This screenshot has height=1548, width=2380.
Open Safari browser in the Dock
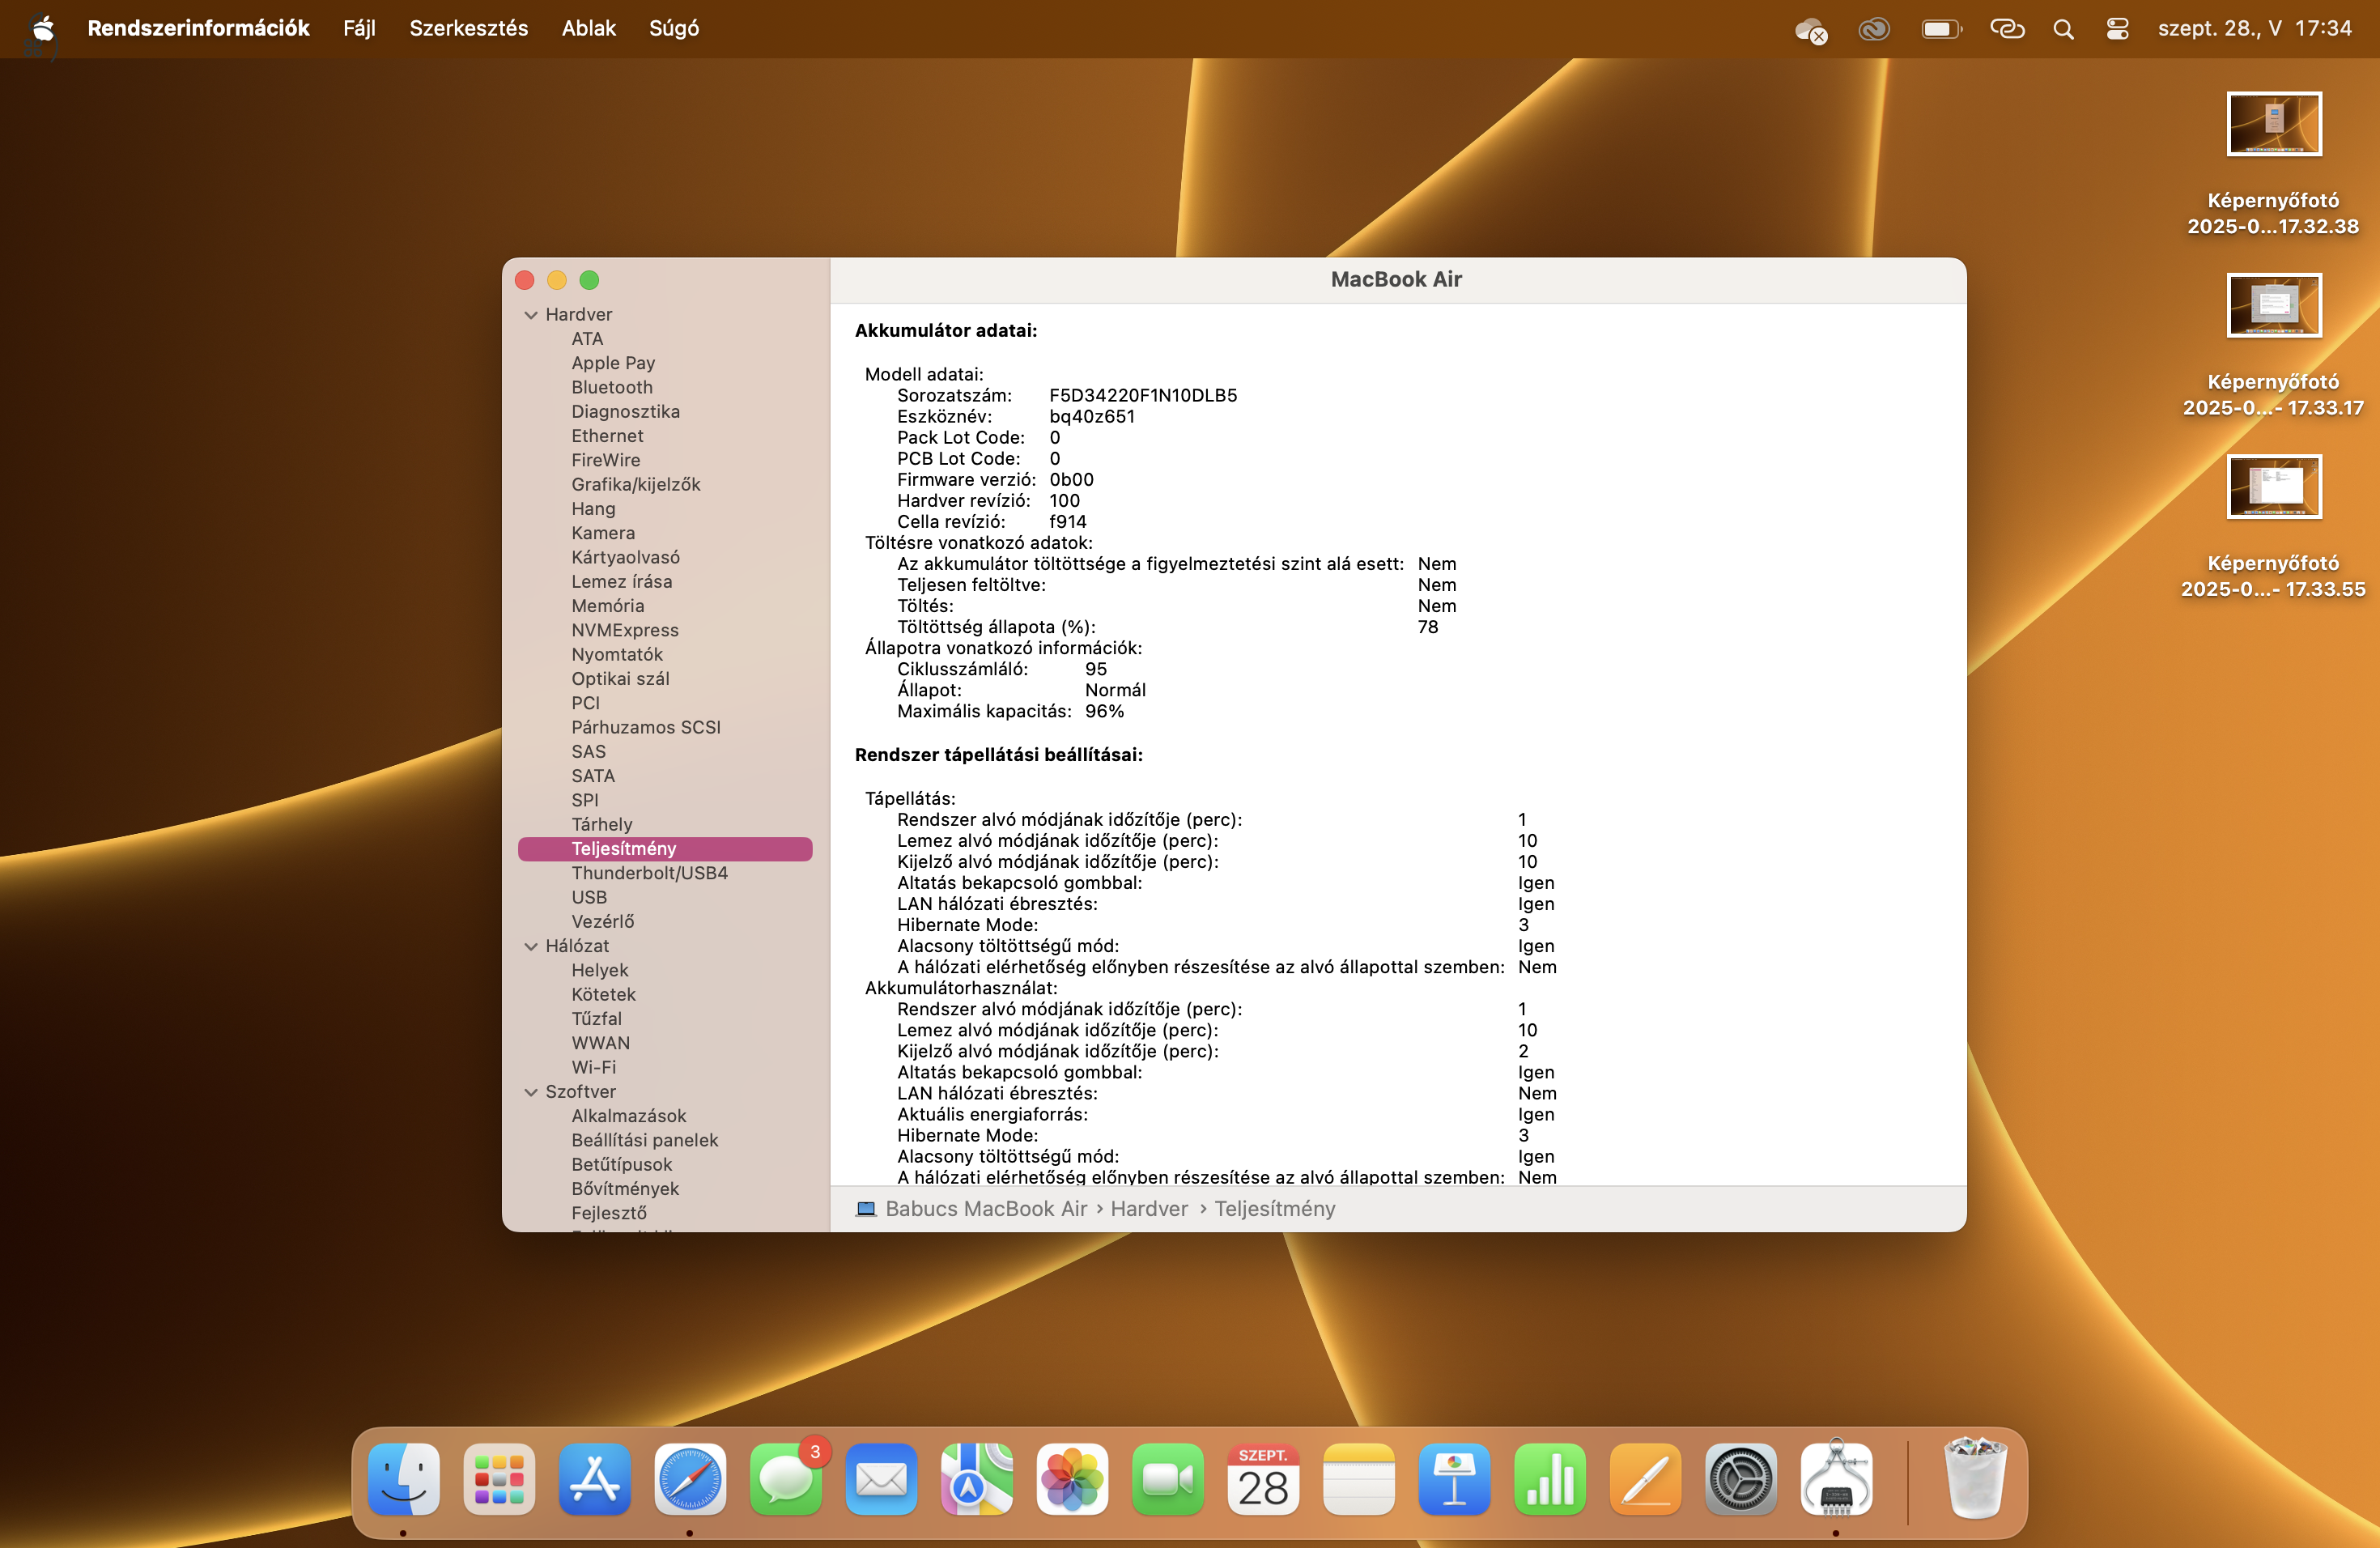click(x=690, y=1479)
